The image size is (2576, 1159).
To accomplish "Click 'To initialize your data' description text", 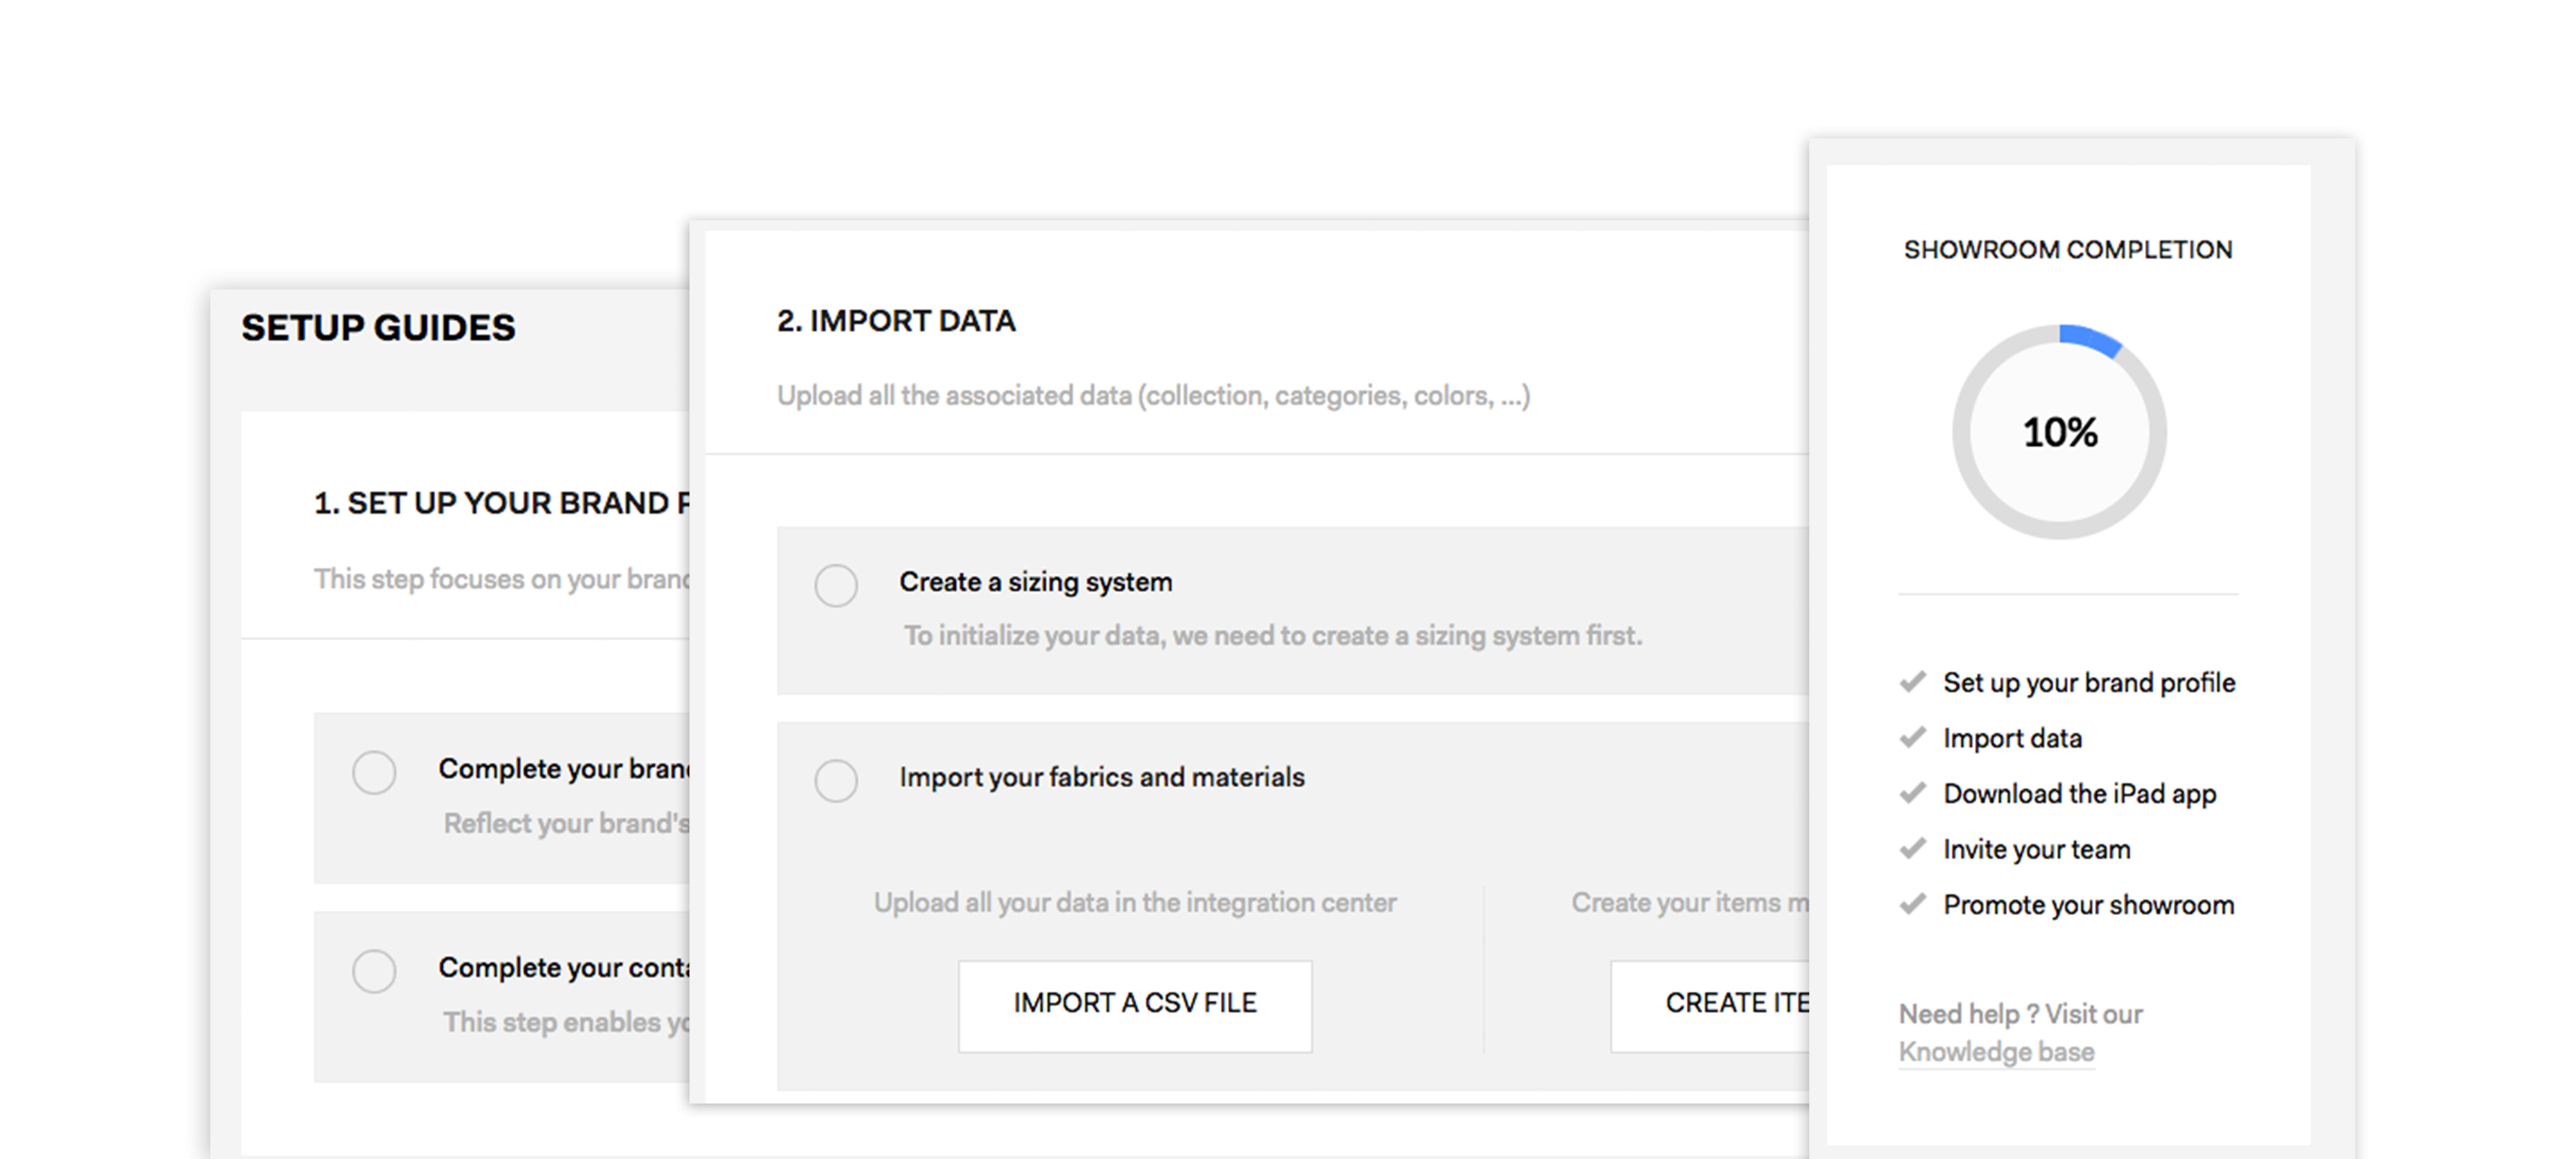I will pyautogui.click(x=1273, y=636).
